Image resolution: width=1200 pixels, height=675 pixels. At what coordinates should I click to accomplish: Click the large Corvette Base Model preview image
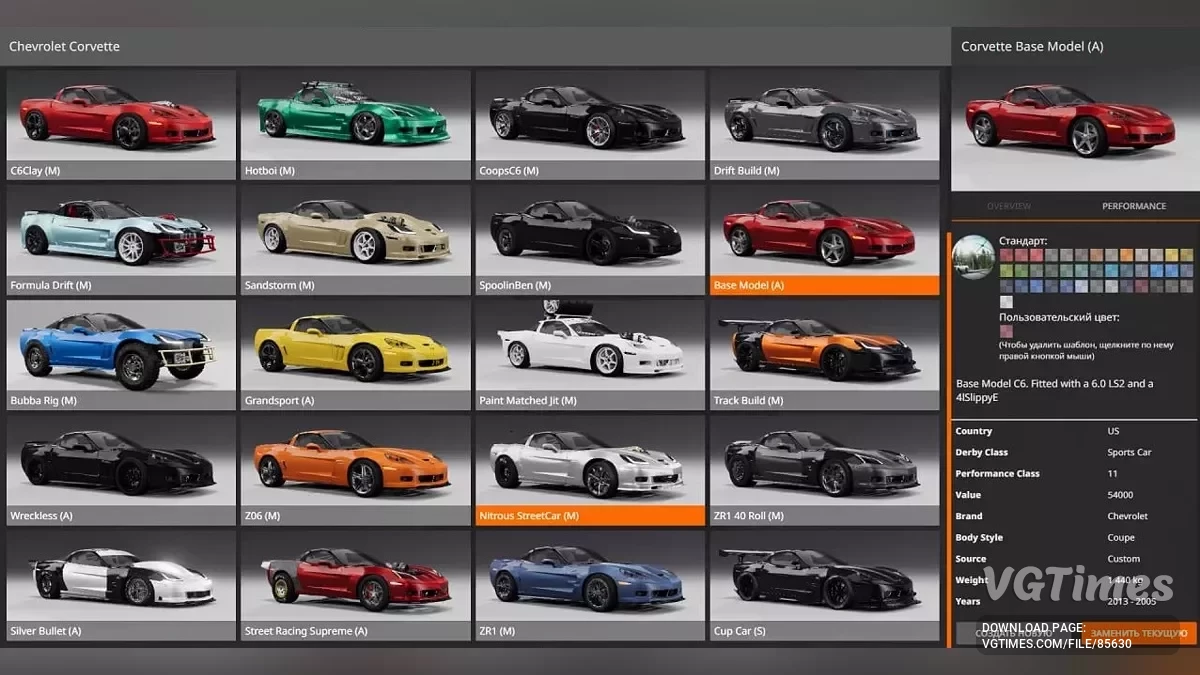(1074, 128)
